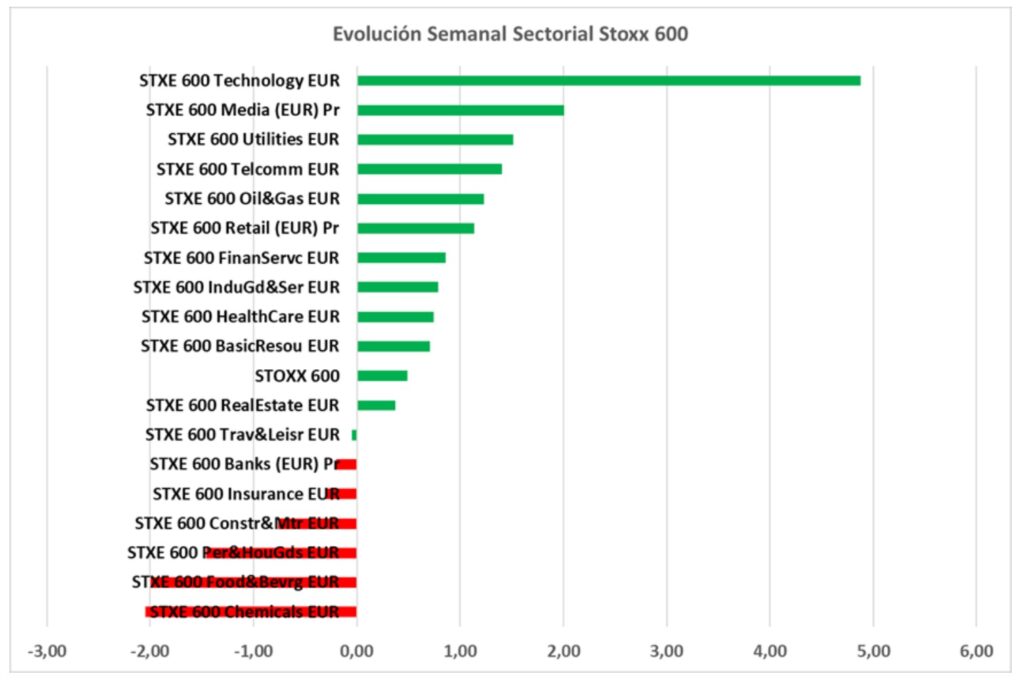Select the green Technology bar
1024x687 pixels.
pyautogui.click(x=608, y=80)
